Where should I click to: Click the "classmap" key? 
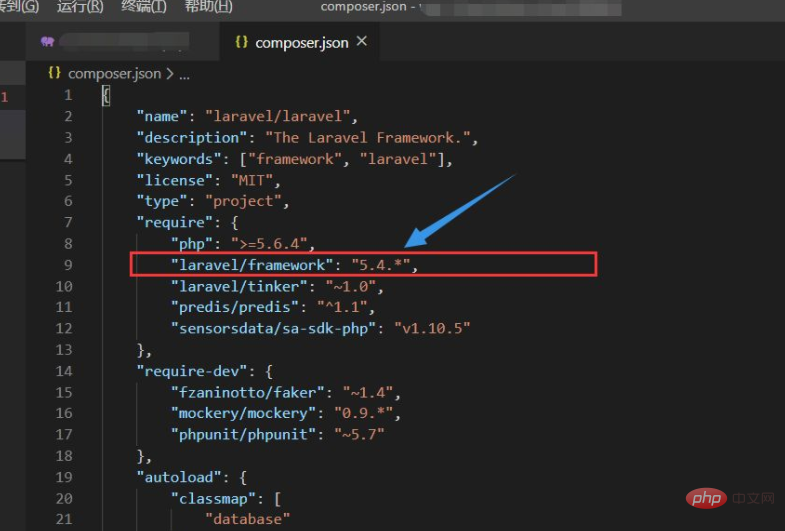click(213, 498)
